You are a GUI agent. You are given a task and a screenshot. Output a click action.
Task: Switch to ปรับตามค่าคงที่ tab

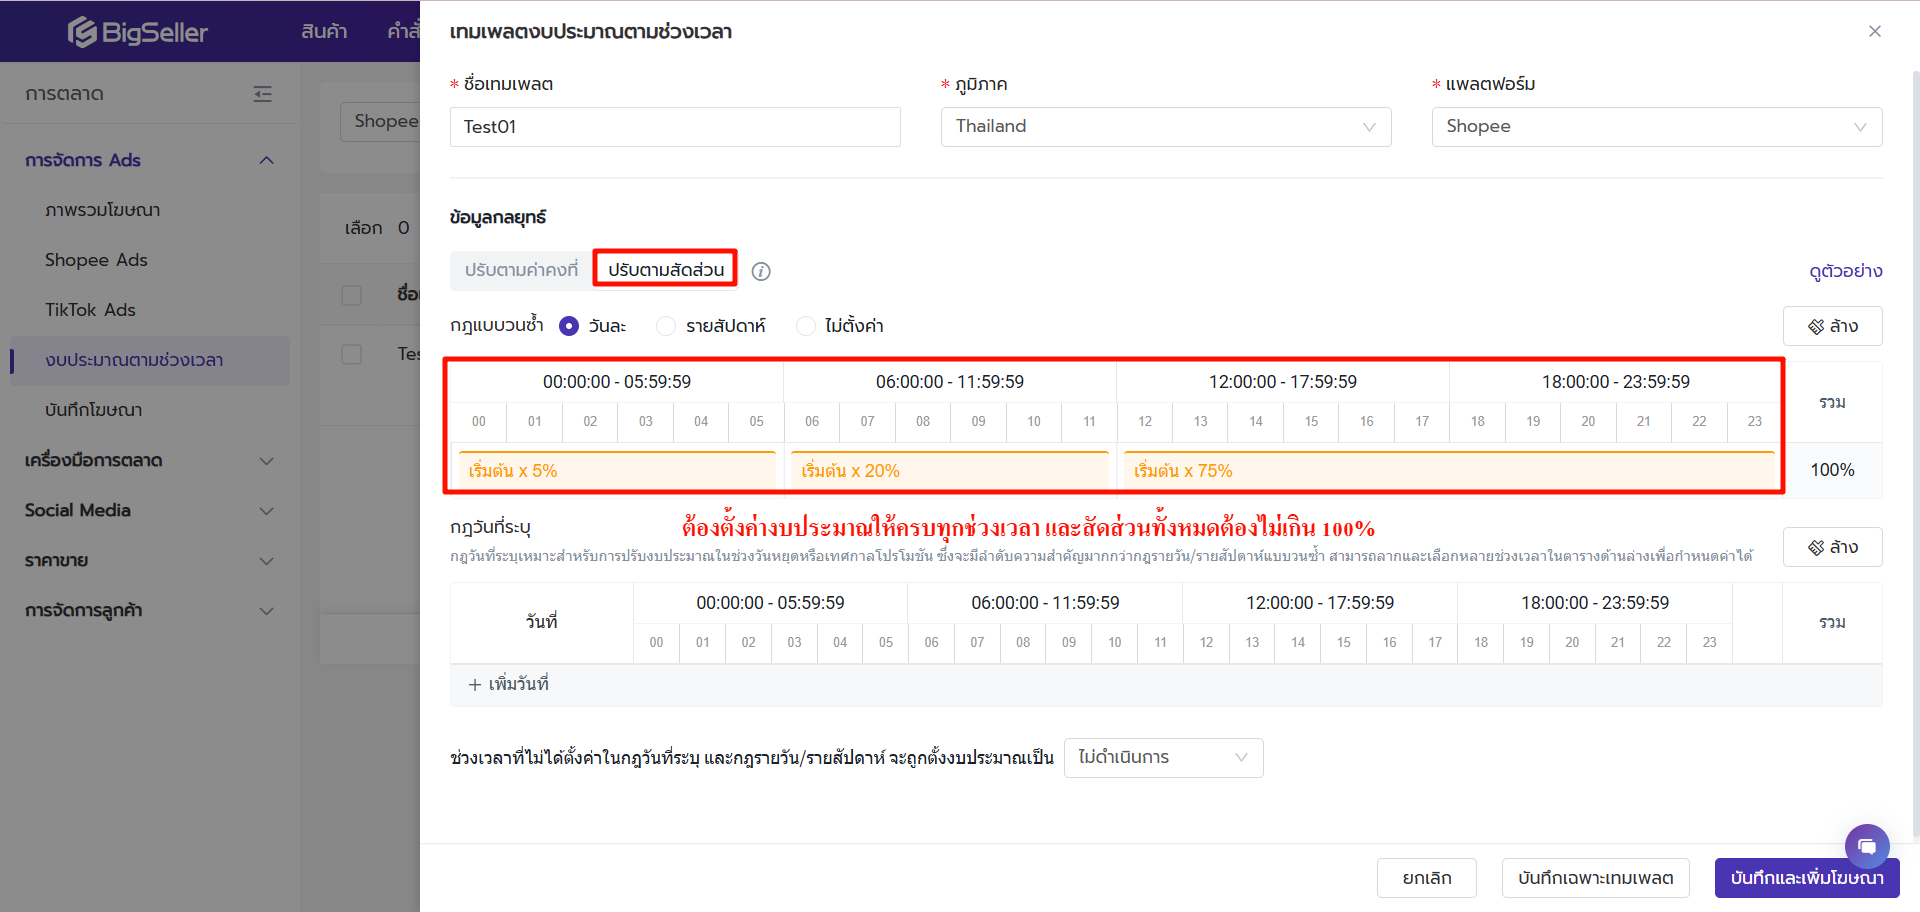click(x=521, y=270)
